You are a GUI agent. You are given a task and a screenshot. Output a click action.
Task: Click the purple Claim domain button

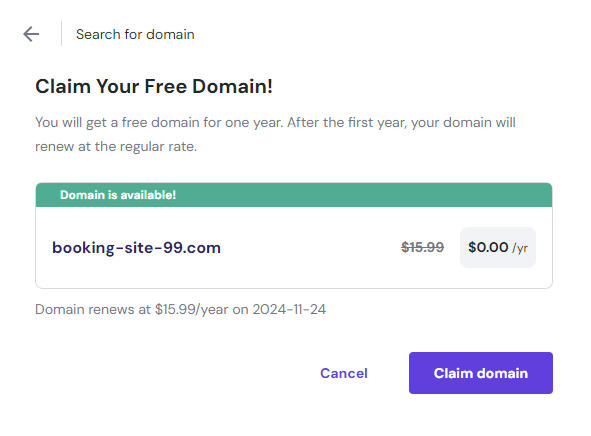coord(481,373)
